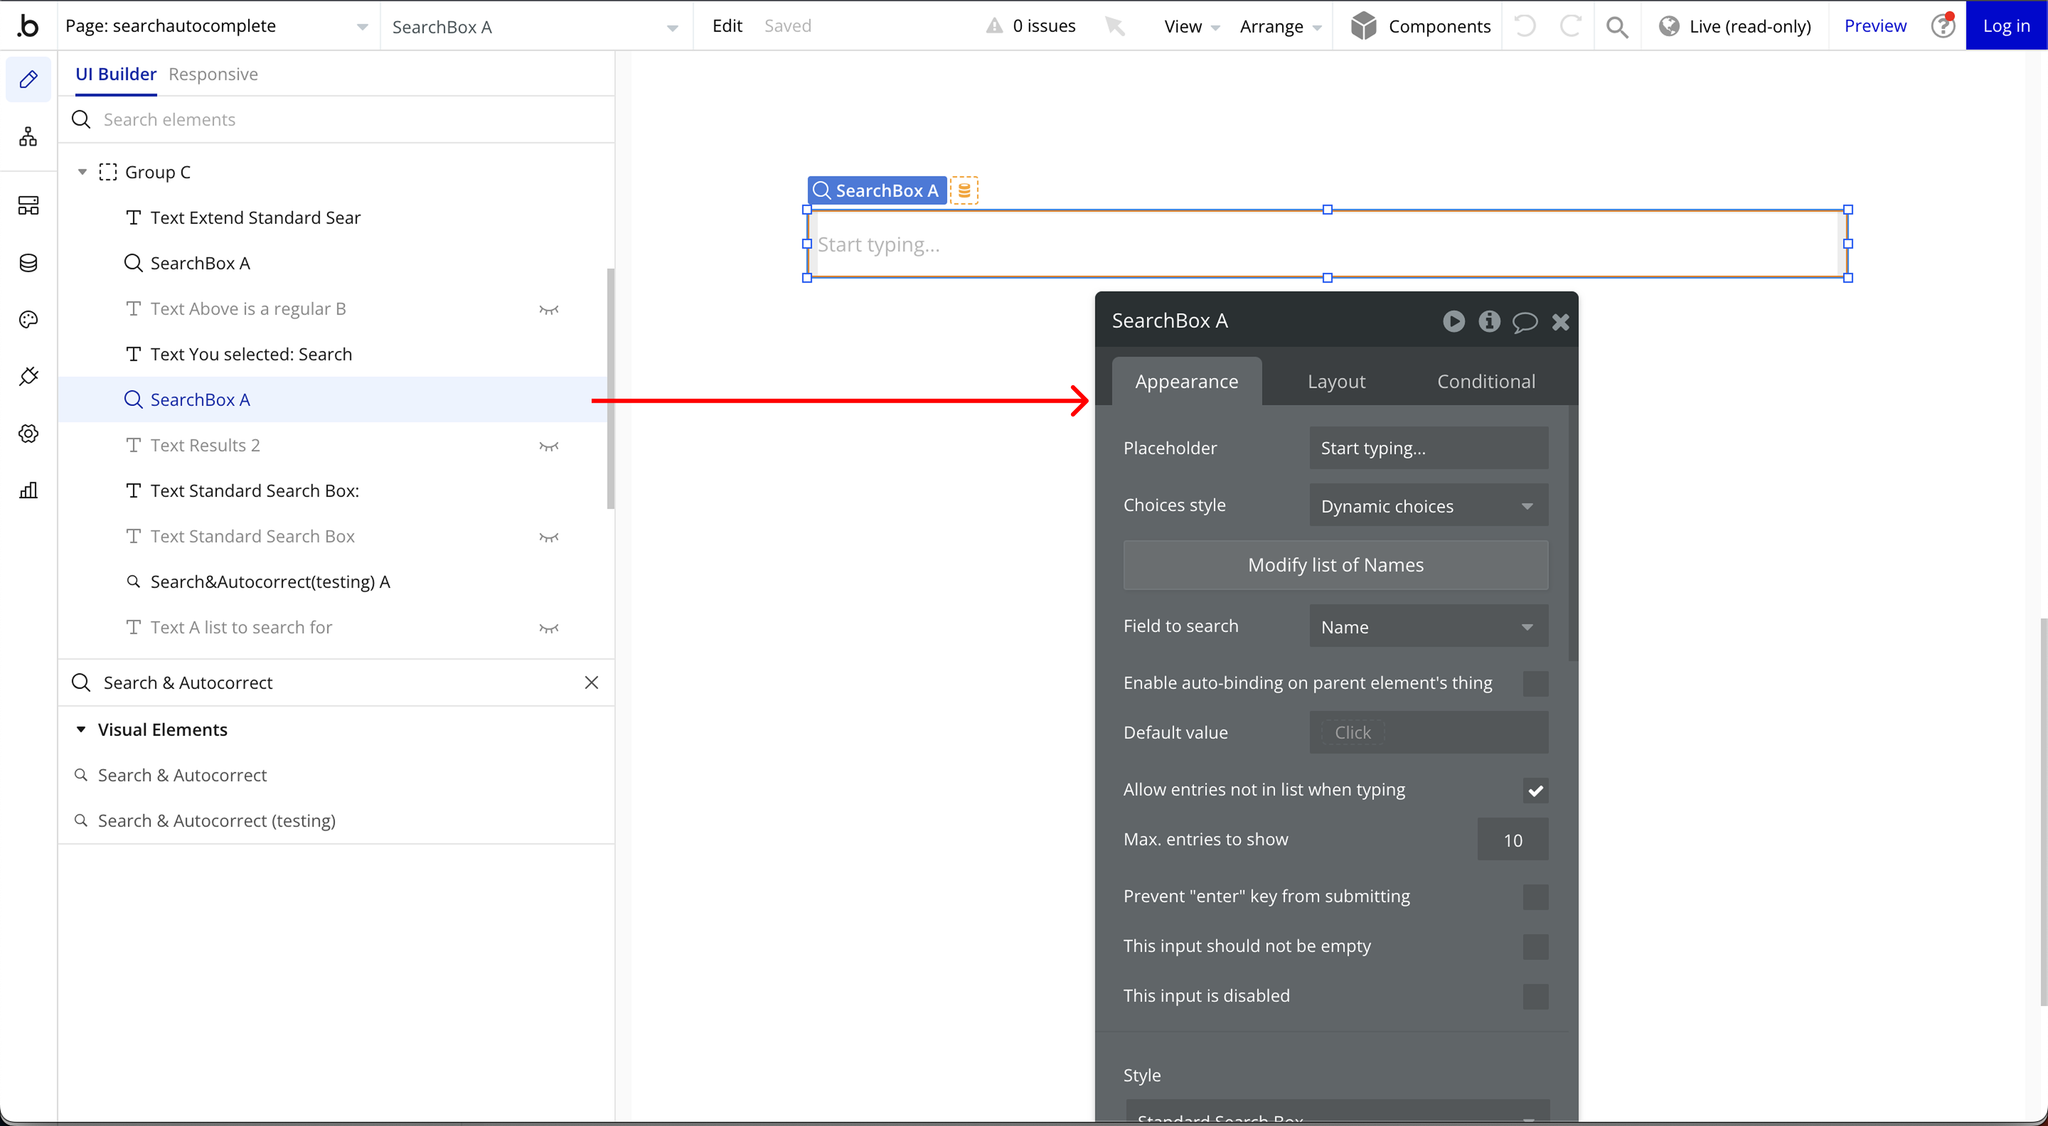Click the draw/pencil tool icon

[28, 79]
